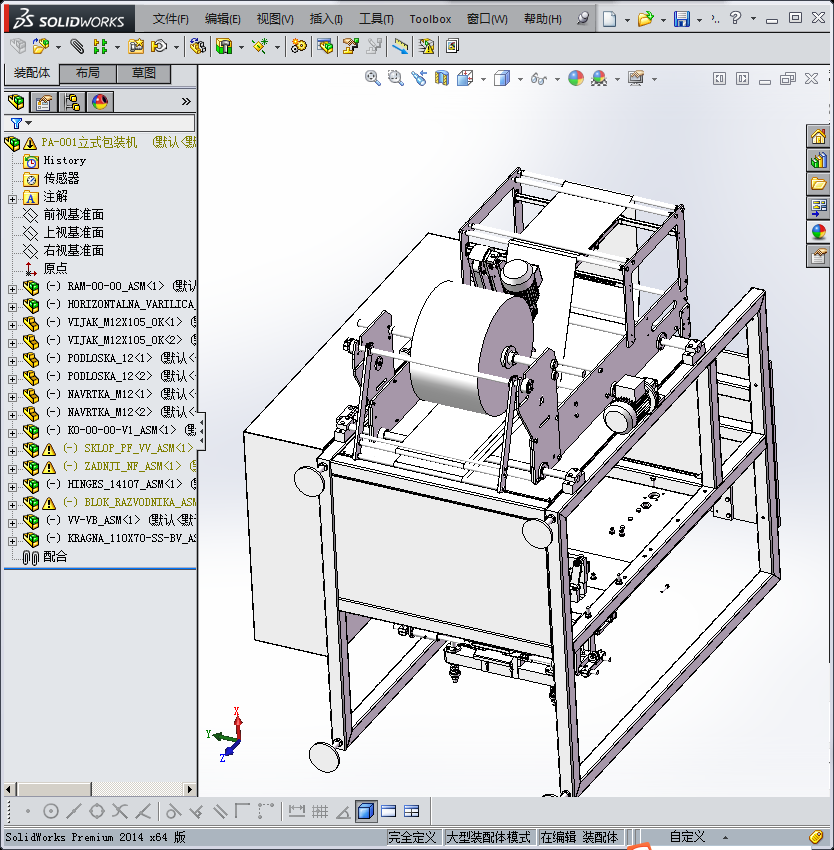
Task: Select 前视基准面 in the tree
Action: [73, 215]
